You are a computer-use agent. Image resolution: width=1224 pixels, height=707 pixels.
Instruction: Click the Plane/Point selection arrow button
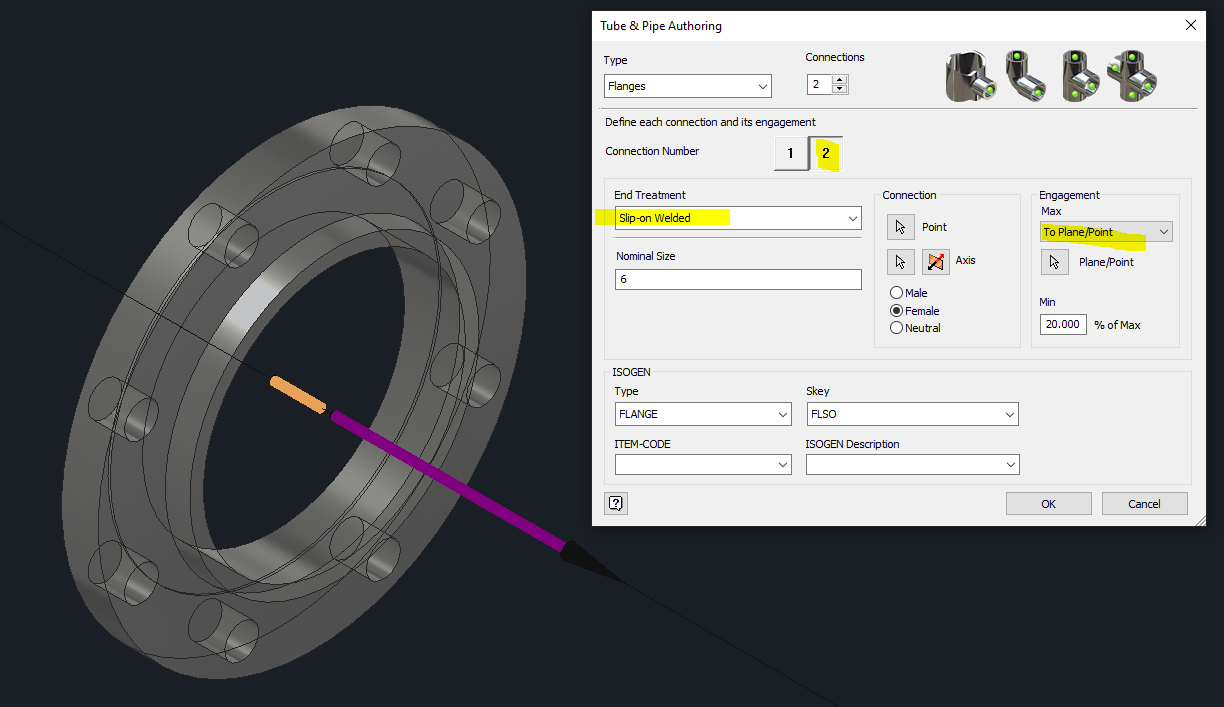pyautogui.click(x=1054, y=262)
